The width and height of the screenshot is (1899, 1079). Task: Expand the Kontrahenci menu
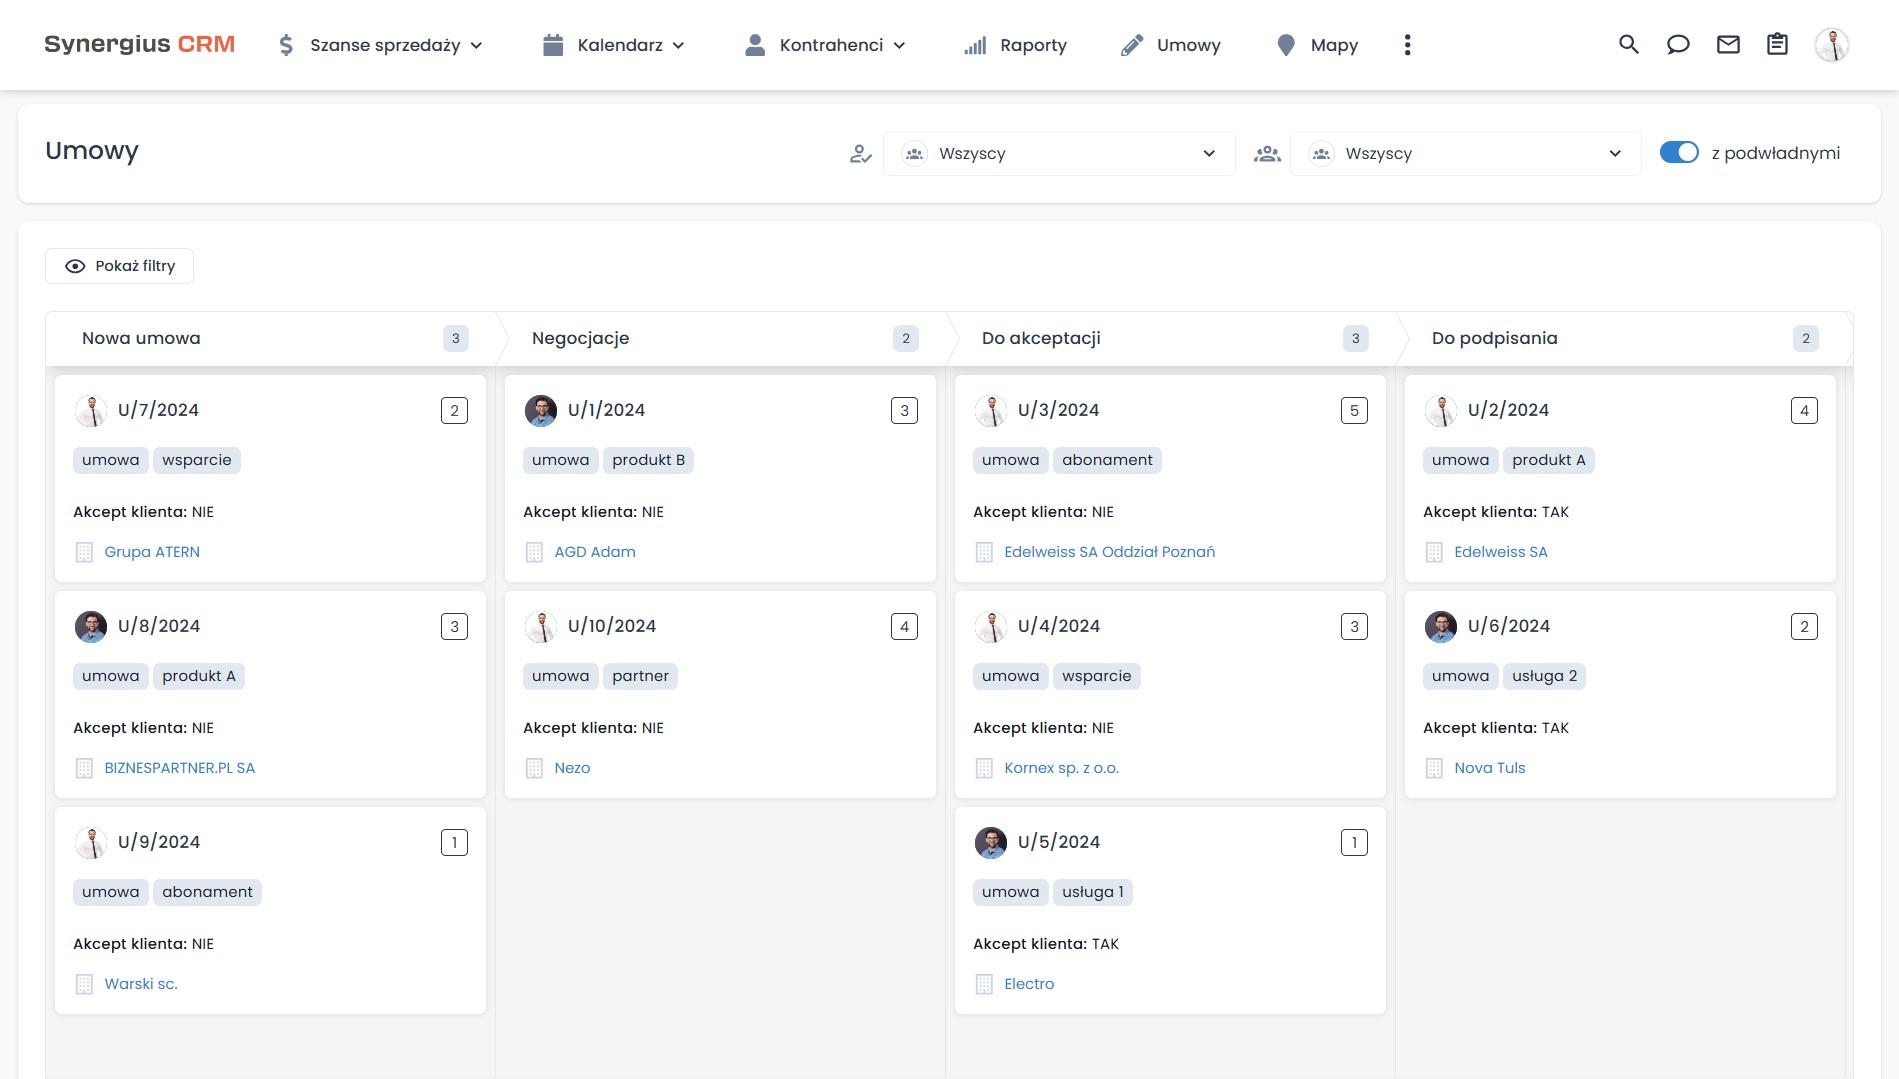(x=826, y=45)
